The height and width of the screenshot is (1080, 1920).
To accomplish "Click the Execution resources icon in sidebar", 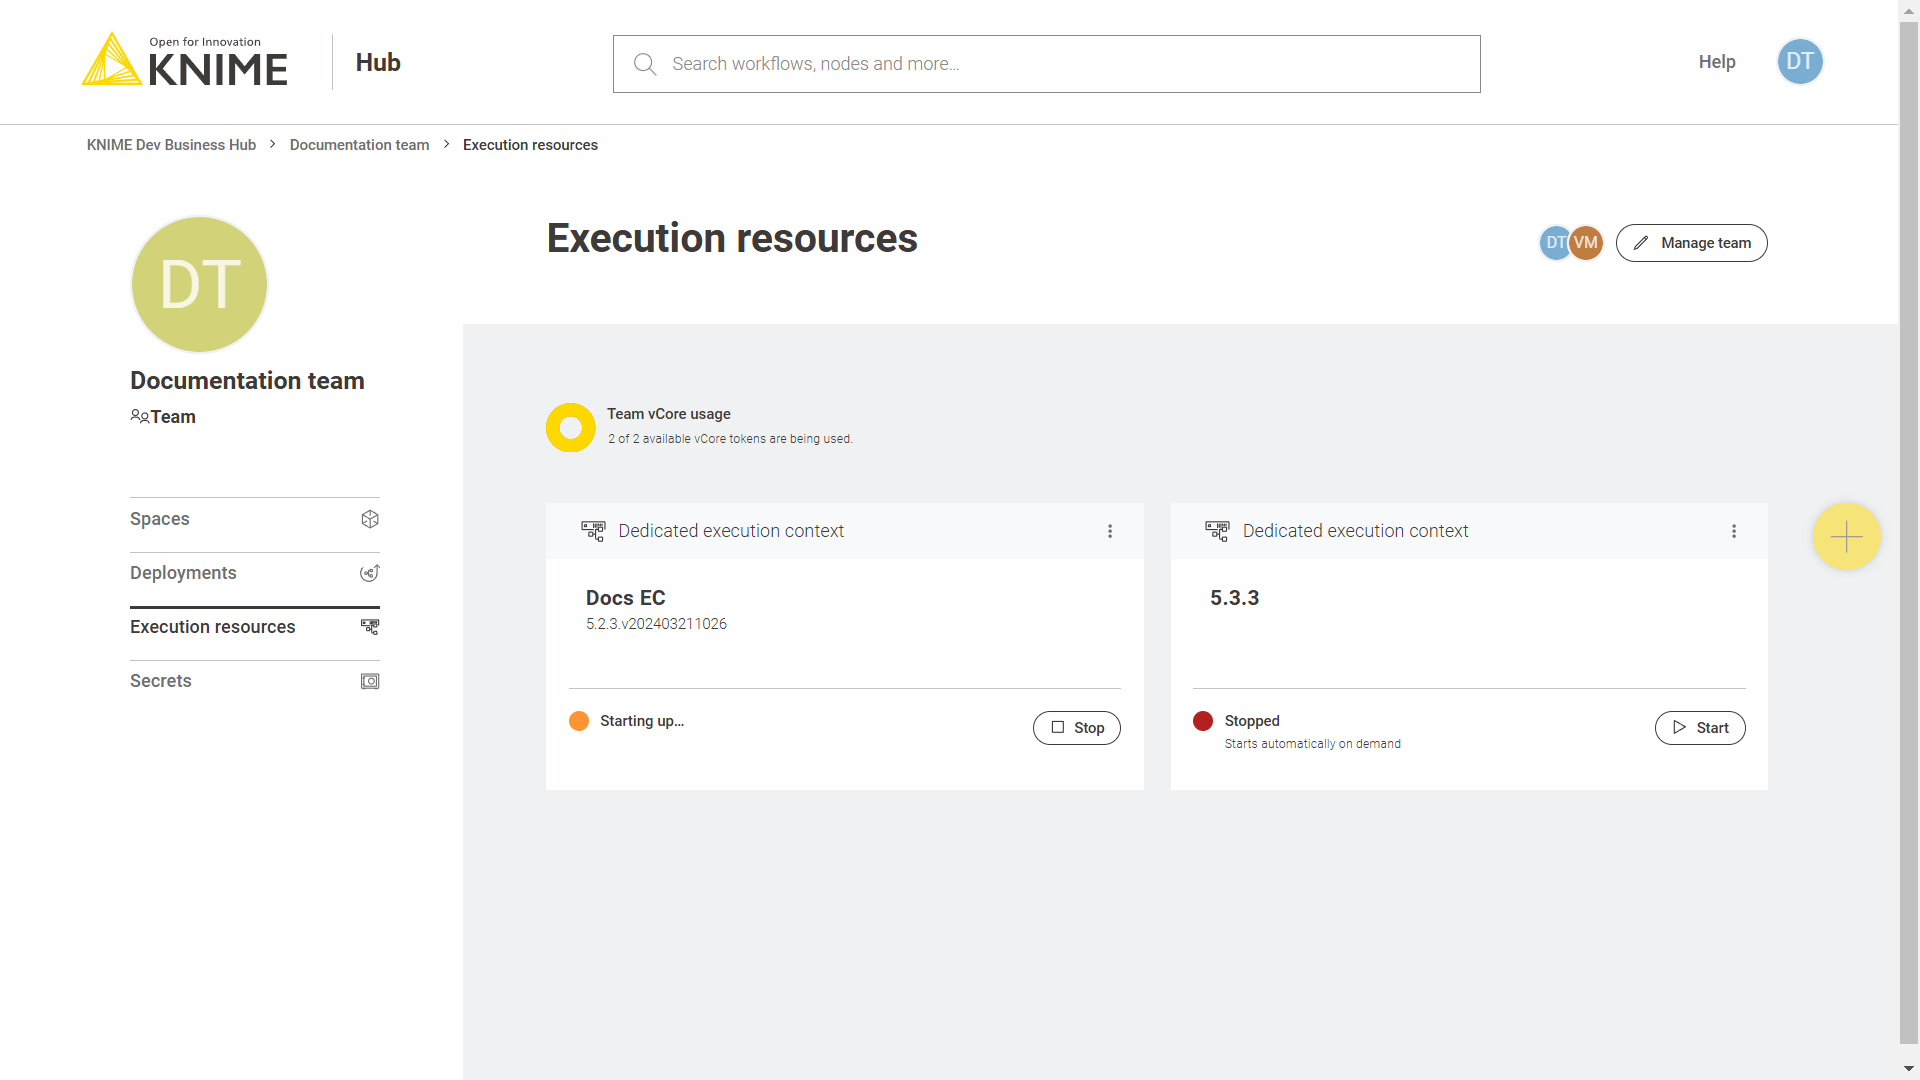I will click(369, 626).
